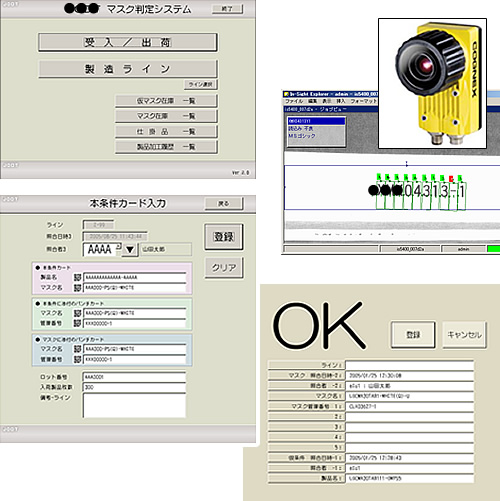Open the フォーマット menu
500x501 pixels.
[x=363, y=101]
